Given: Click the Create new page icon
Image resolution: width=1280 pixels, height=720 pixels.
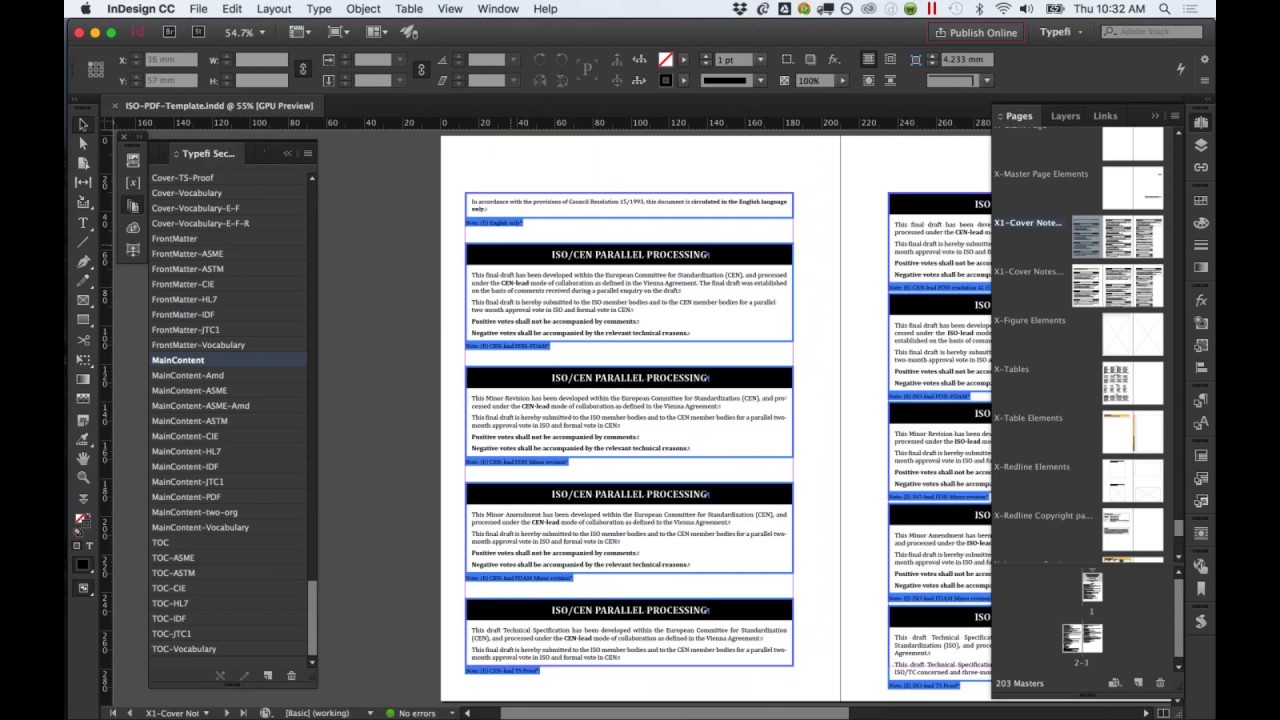Looking at the screenshot, I should 1138,683.
